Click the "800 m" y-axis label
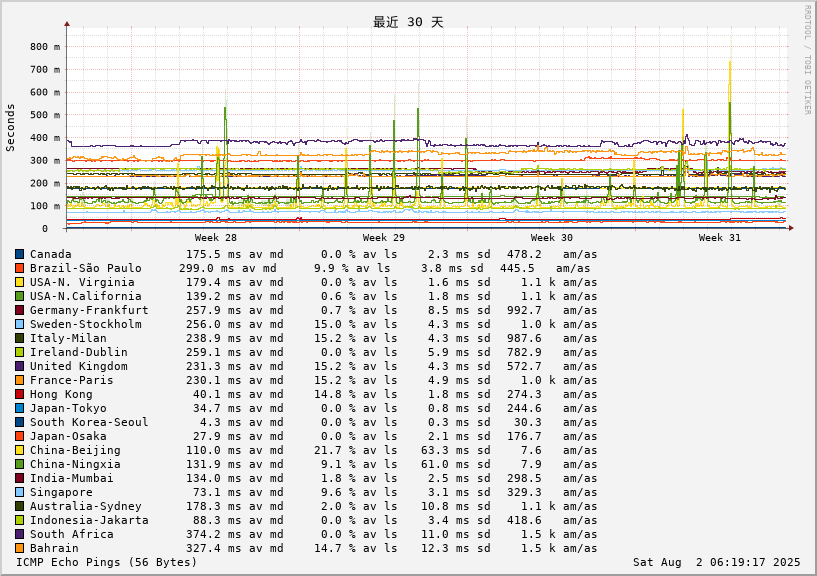This screenshot has height=576, width=817. pos(45,47)
